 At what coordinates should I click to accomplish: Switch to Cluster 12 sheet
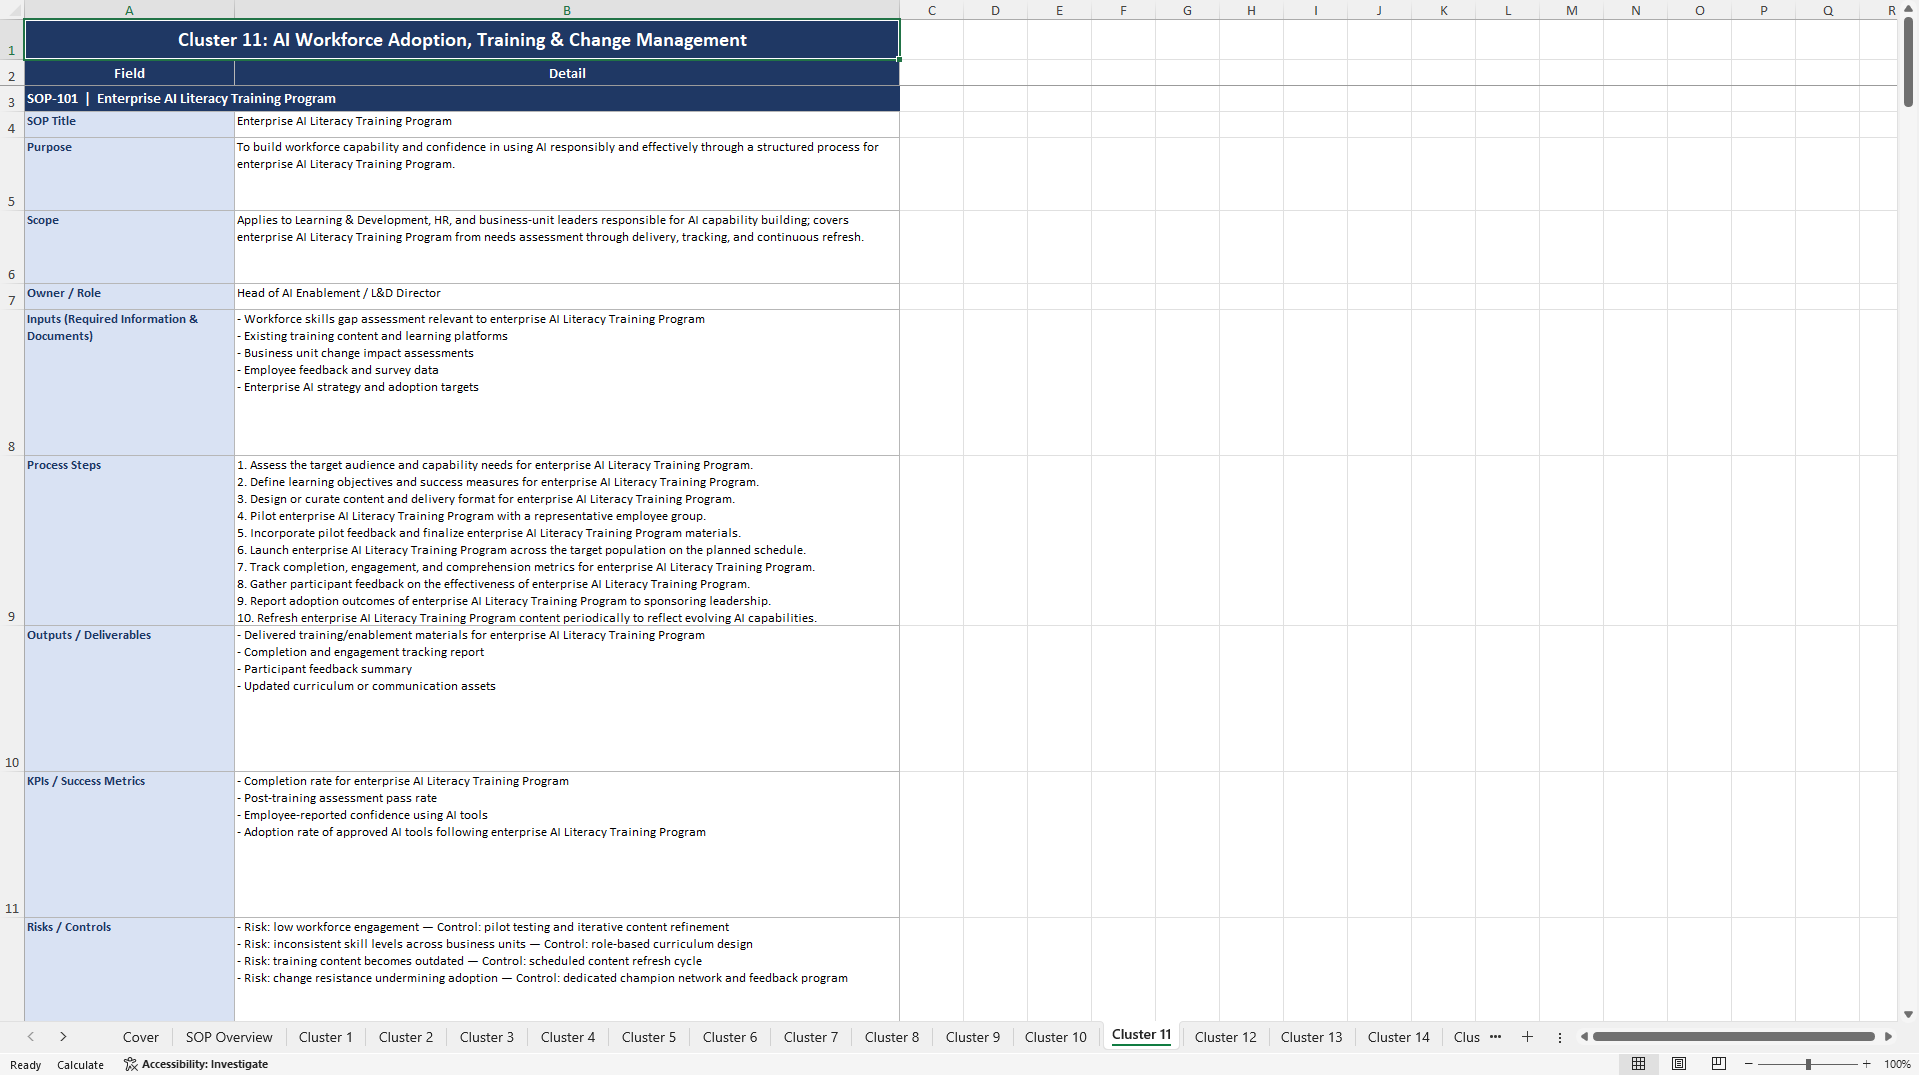pos(1226,1037)
